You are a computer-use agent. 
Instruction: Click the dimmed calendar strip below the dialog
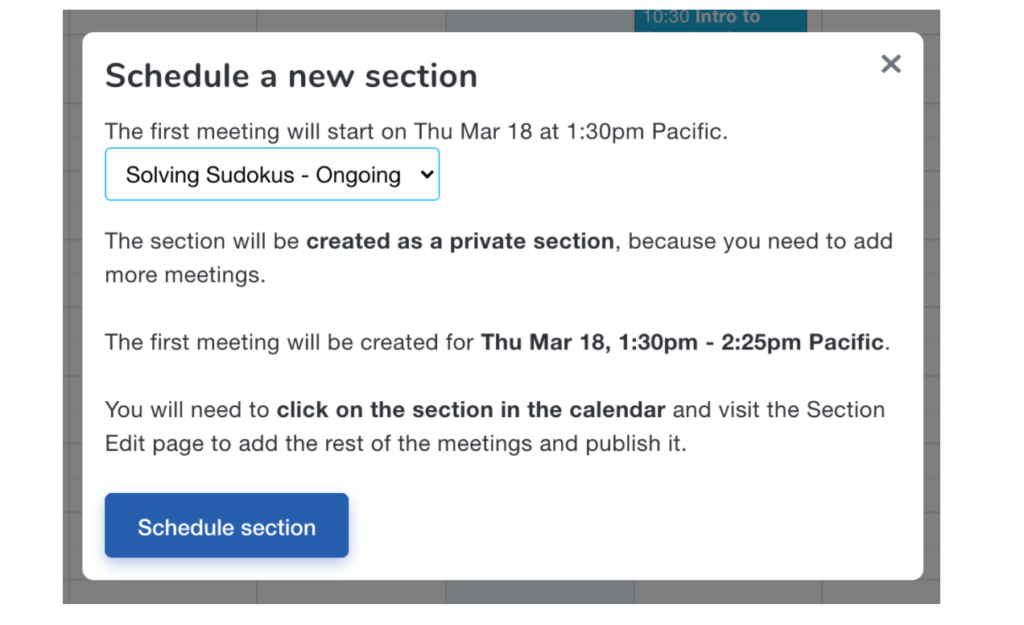point(500,592)
